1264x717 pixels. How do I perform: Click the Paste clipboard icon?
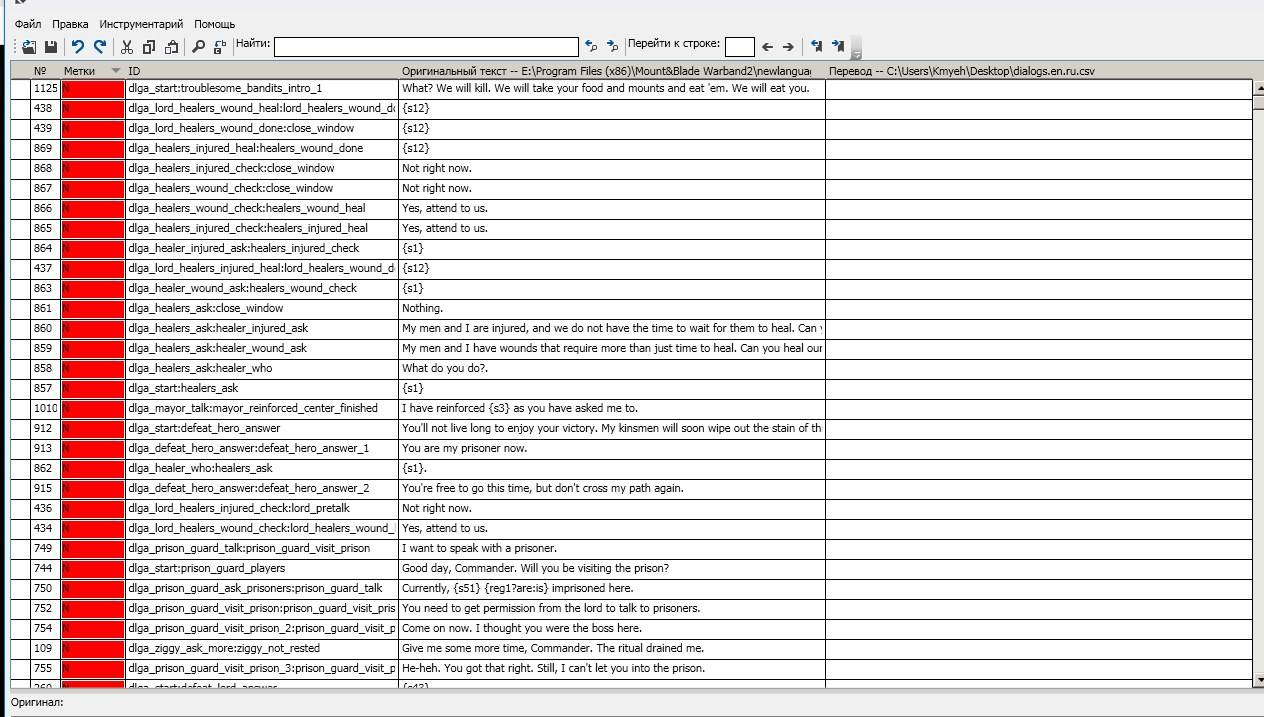pos(171,46)
